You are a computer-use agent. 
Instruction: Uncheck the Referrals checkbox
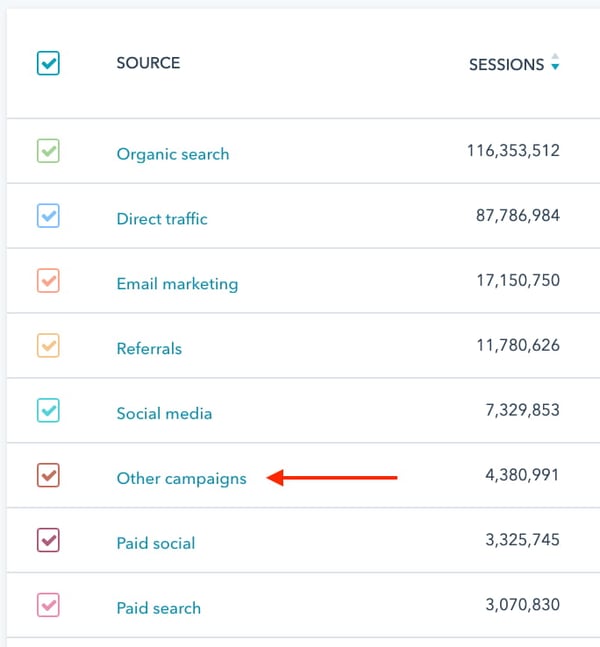coord(48,346)
